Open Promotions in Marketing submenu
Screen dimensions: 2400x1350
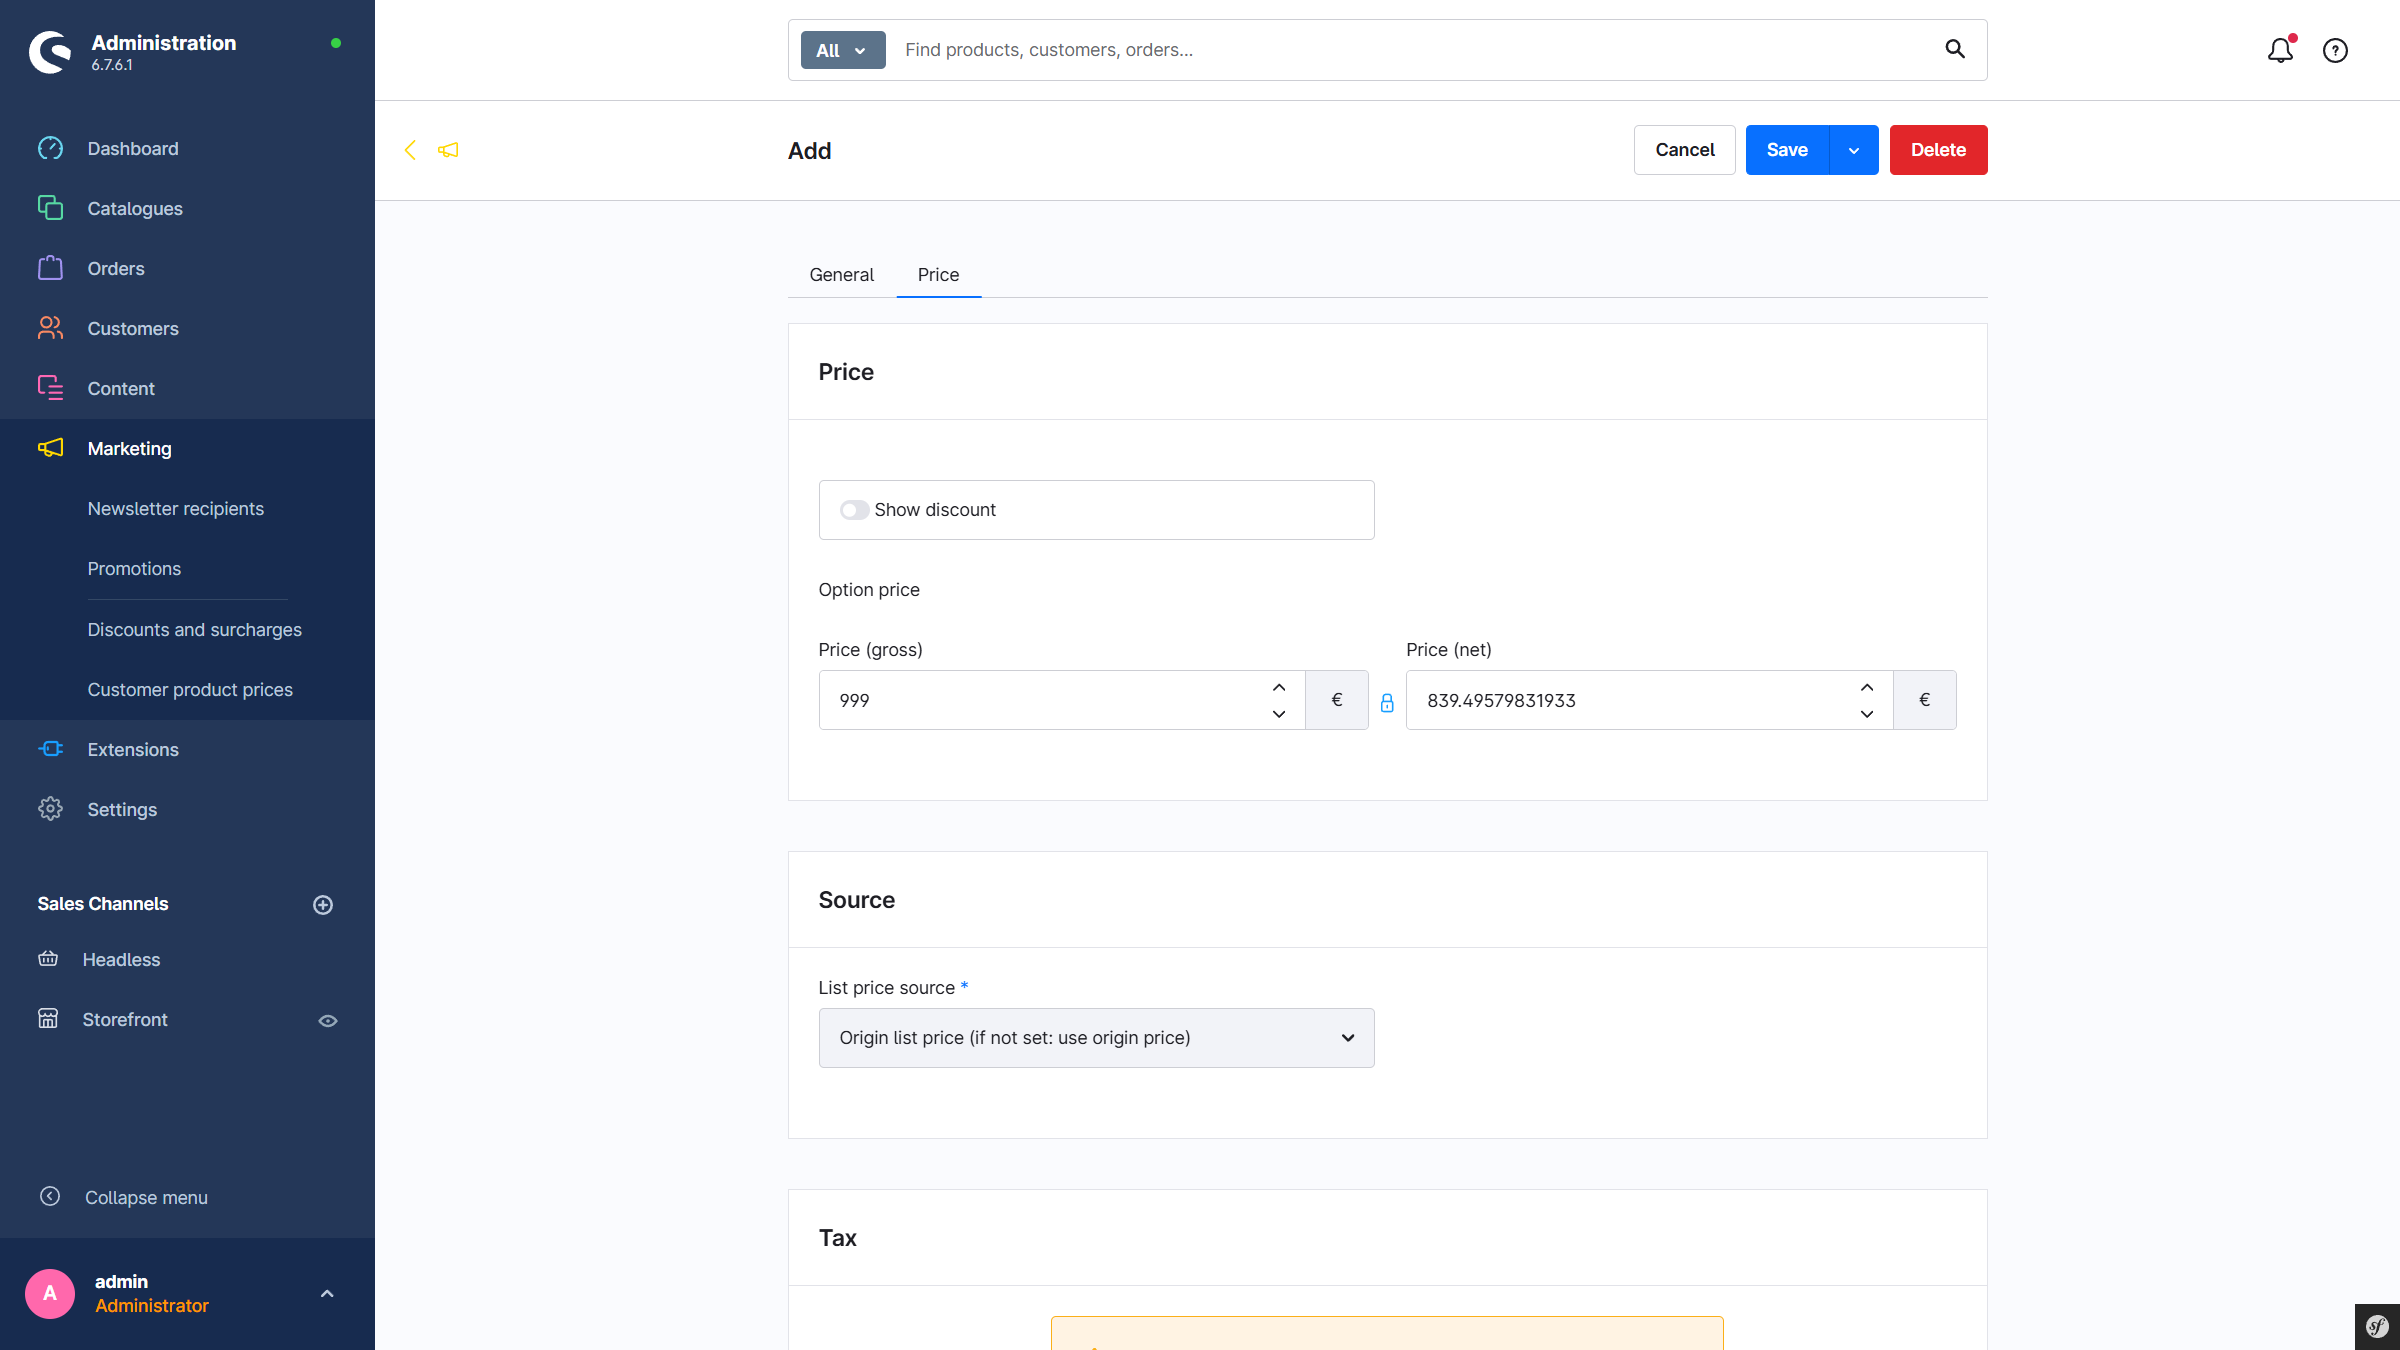134,569
